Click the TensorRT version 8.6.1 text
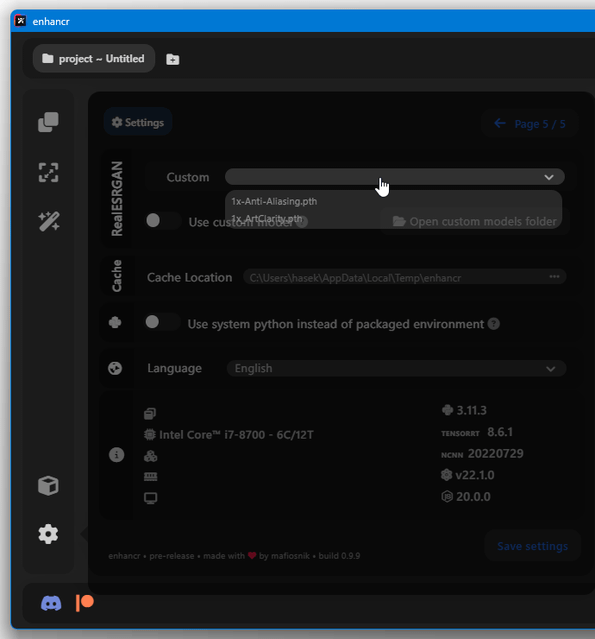This screenshot has width=595, height=639. coord(500,432)
